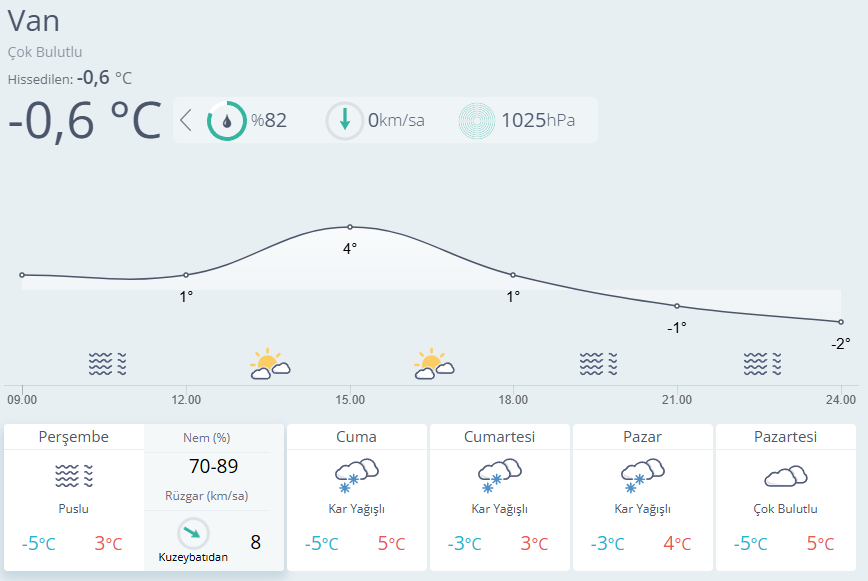Click the Nem (%) 70-89 value
Image resolution: width=868 pixels, height=581 pixels.
214,466
